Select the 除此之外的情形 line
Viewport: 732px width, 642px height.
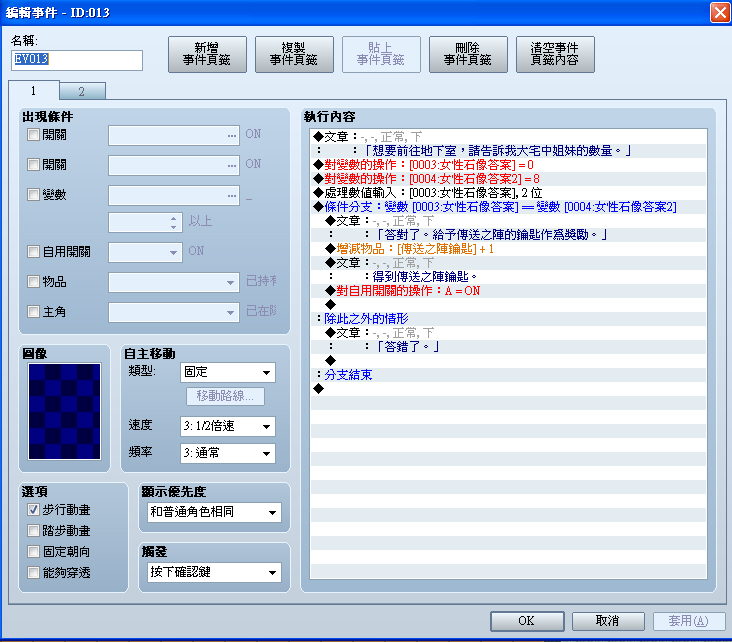(509, 319)
